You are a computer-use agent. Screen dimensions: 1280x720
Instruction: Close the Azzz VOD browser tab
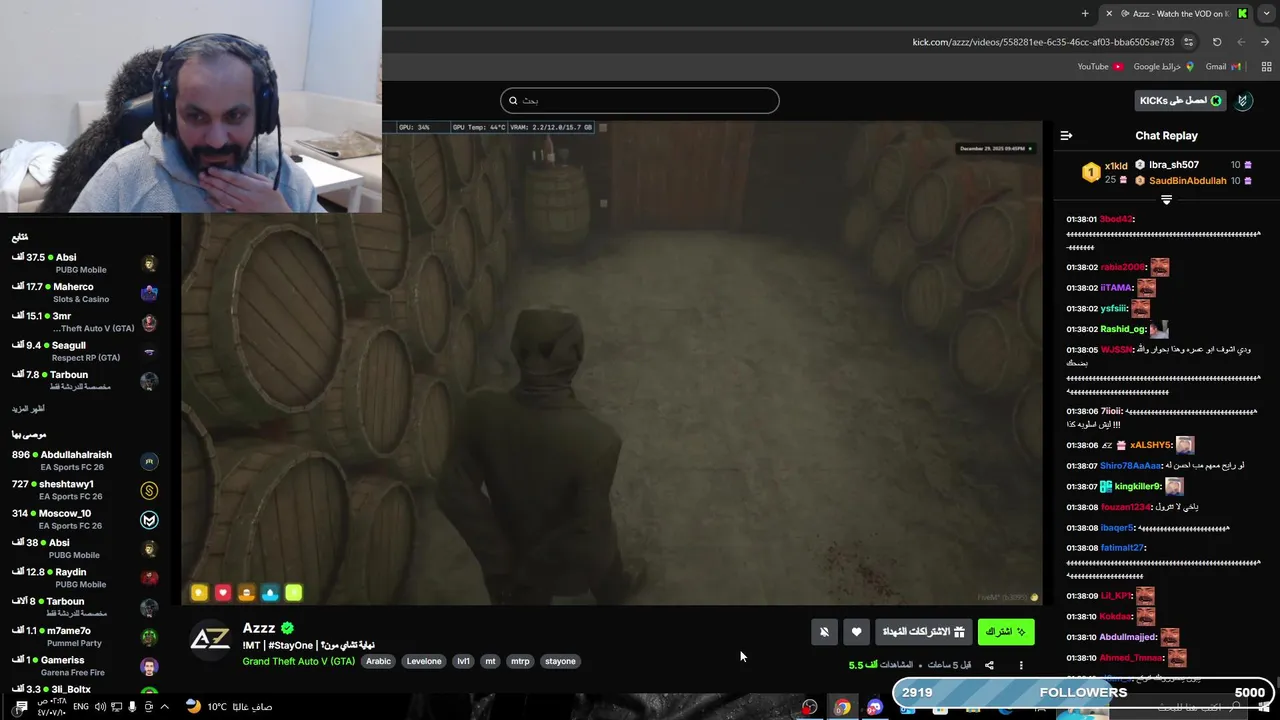(x=1108, y=13)
